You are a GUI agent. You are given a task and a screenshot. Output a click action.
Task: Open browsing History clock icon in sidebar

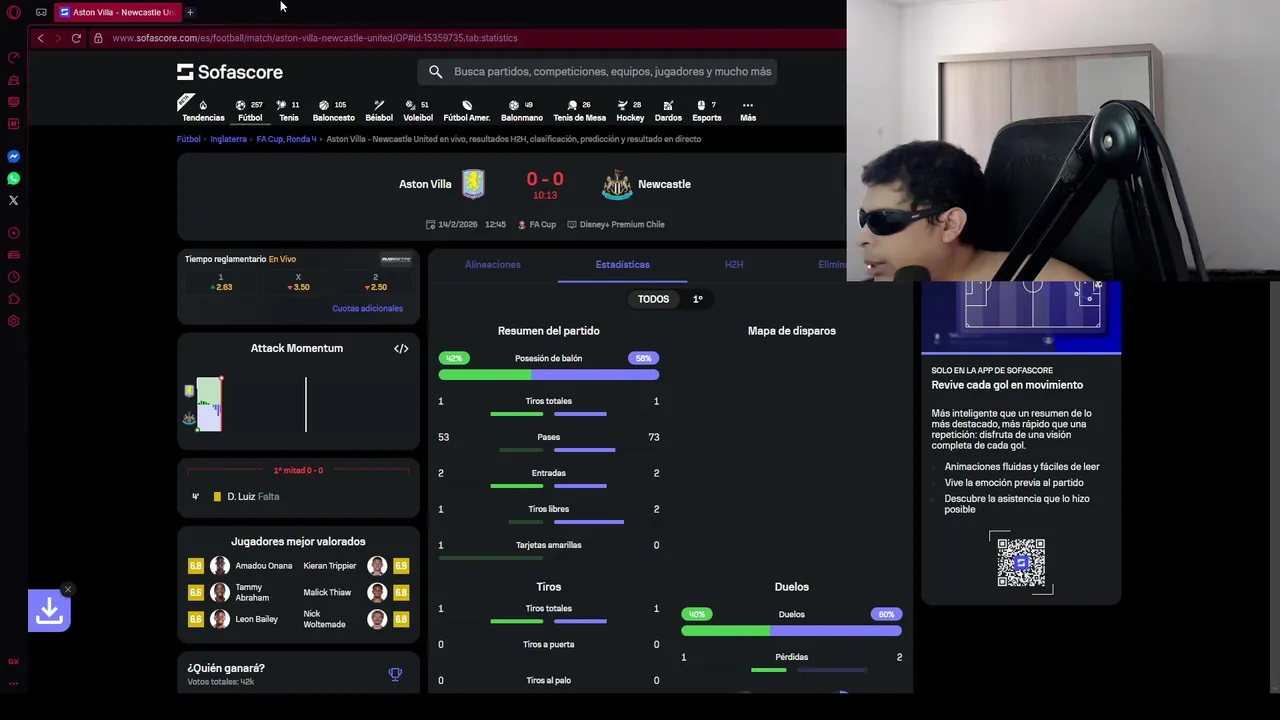[x=13, y=277]
